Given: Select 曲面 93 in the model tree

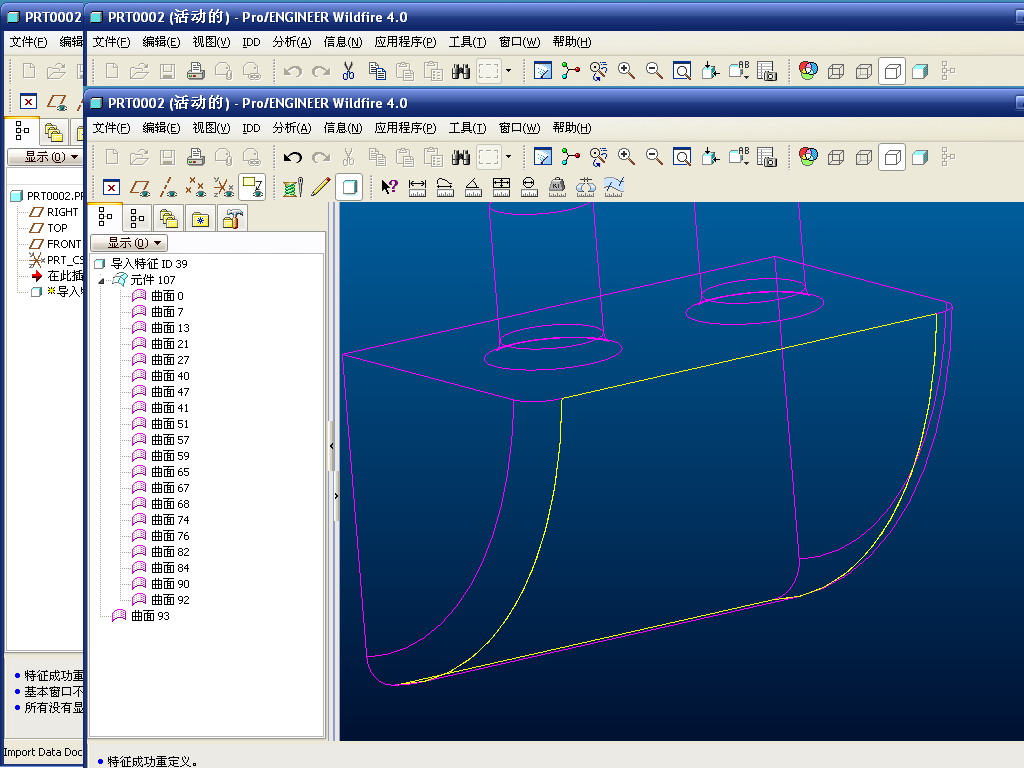Looking at the screenshot, I should tap(150, 616).
